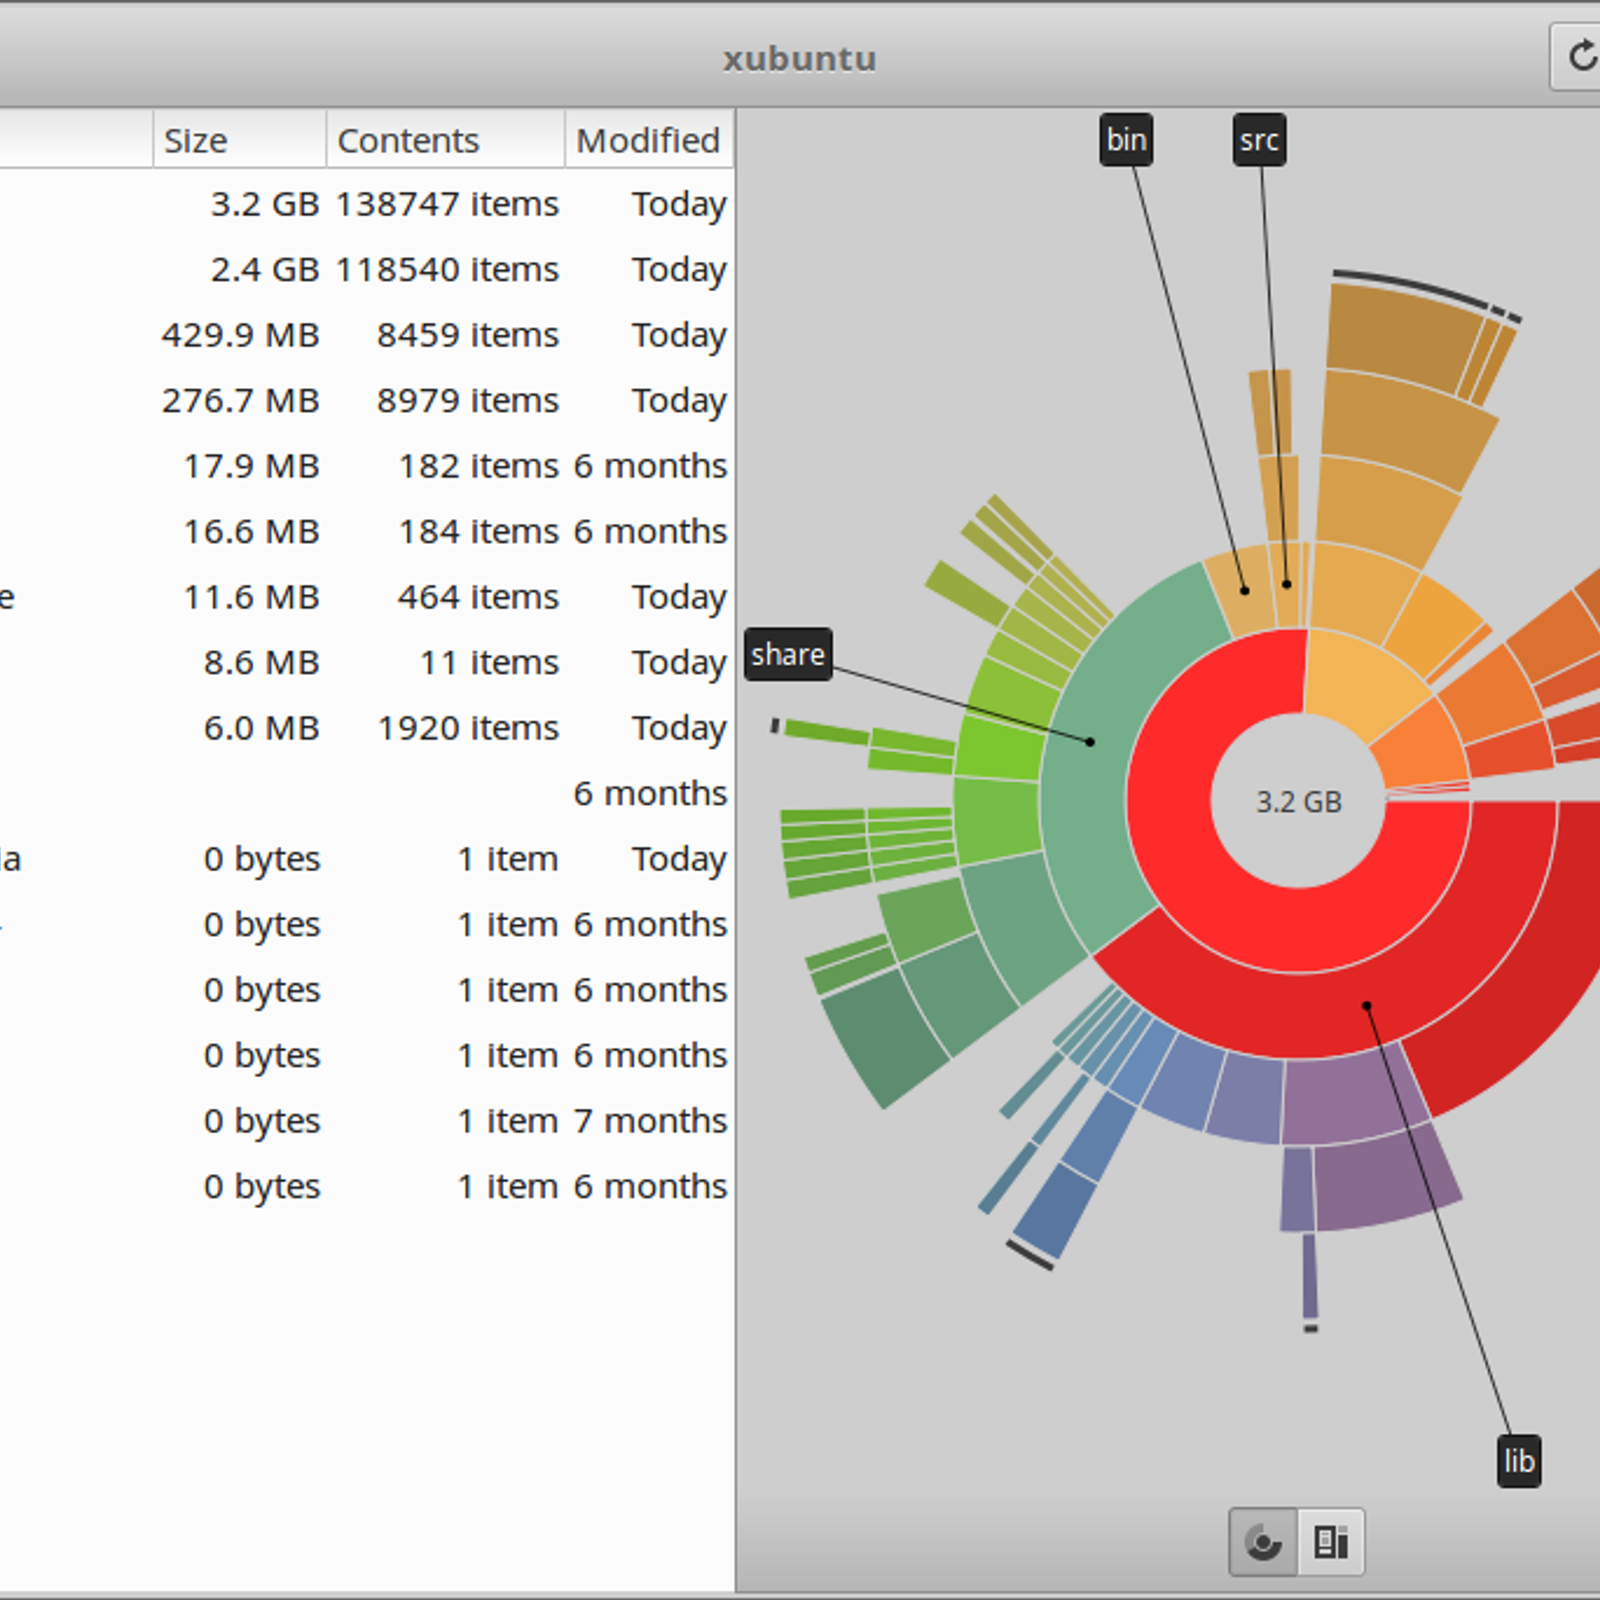Screen dimensions: 1600x1600
Task: Click the "lib" label on chart
Action: click(x=1518, y=1461)
